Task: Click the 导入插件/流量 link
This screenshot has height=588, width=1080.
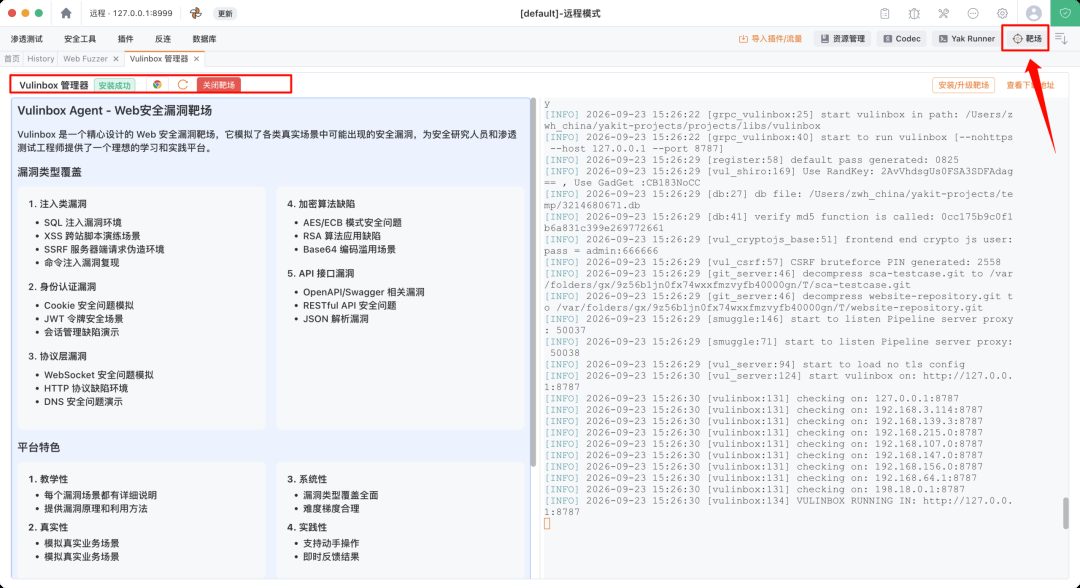Action: tap(770, 39)
